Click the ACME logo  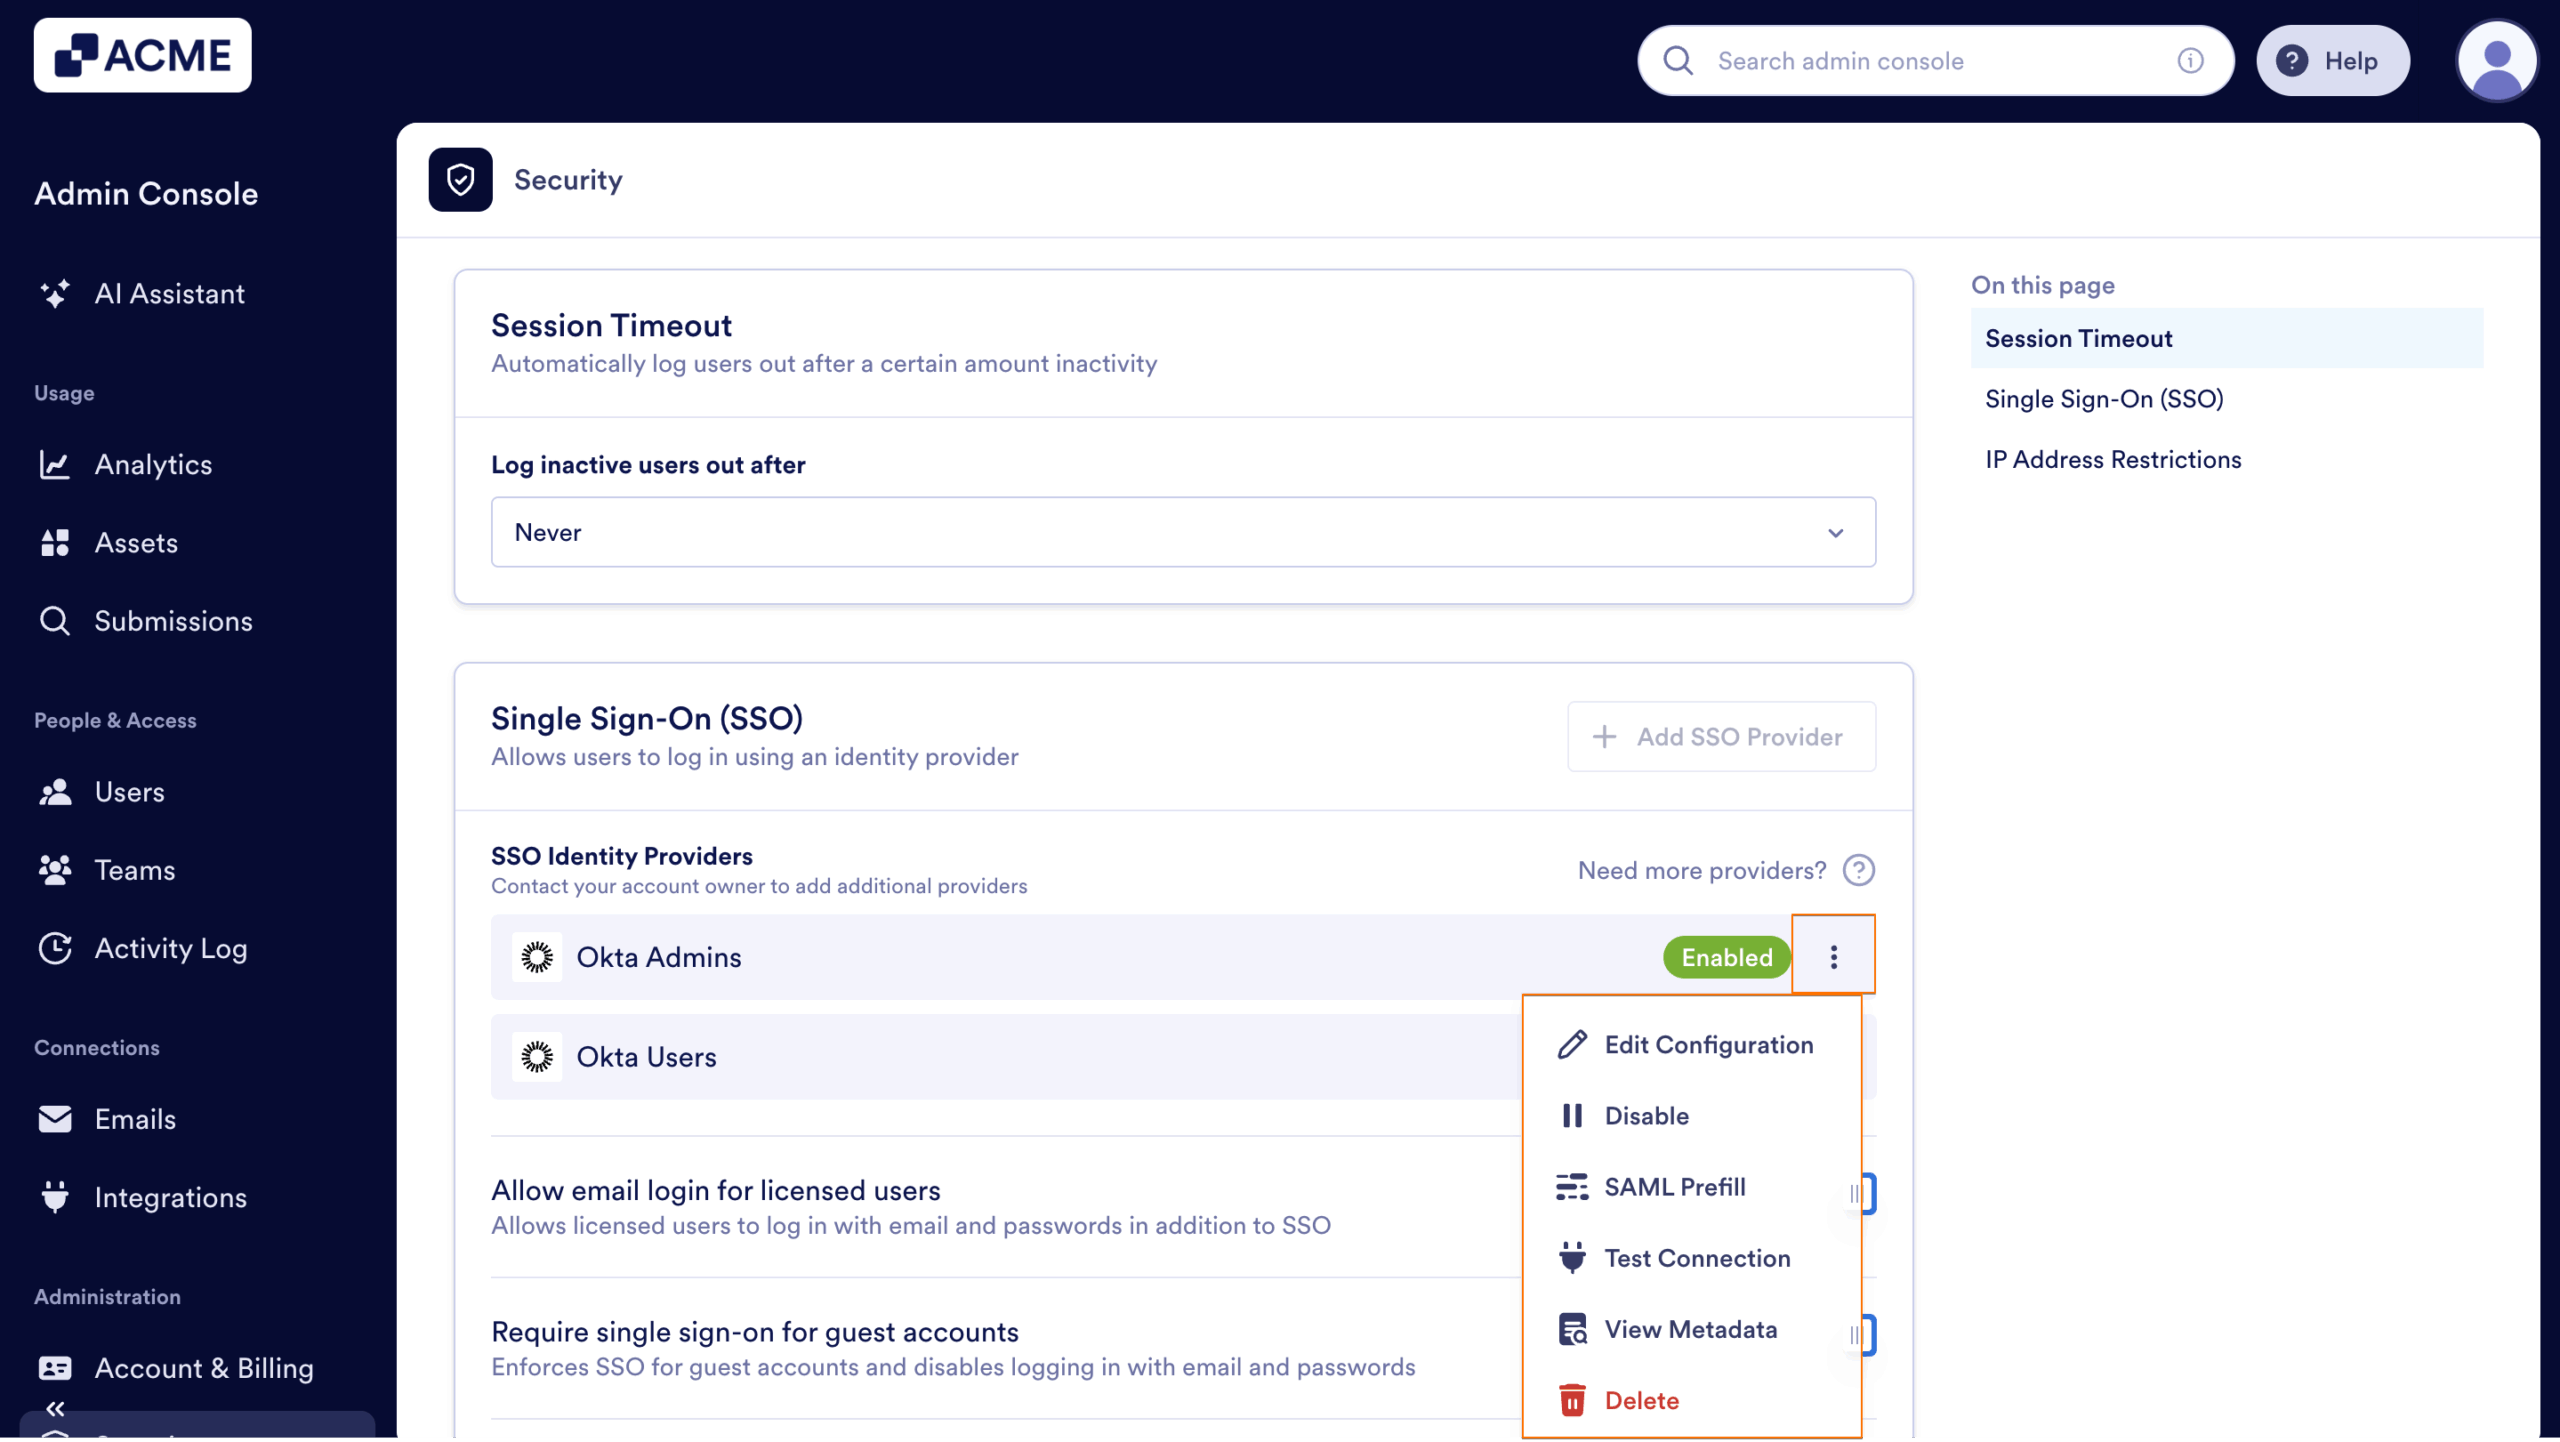[142, 55]
